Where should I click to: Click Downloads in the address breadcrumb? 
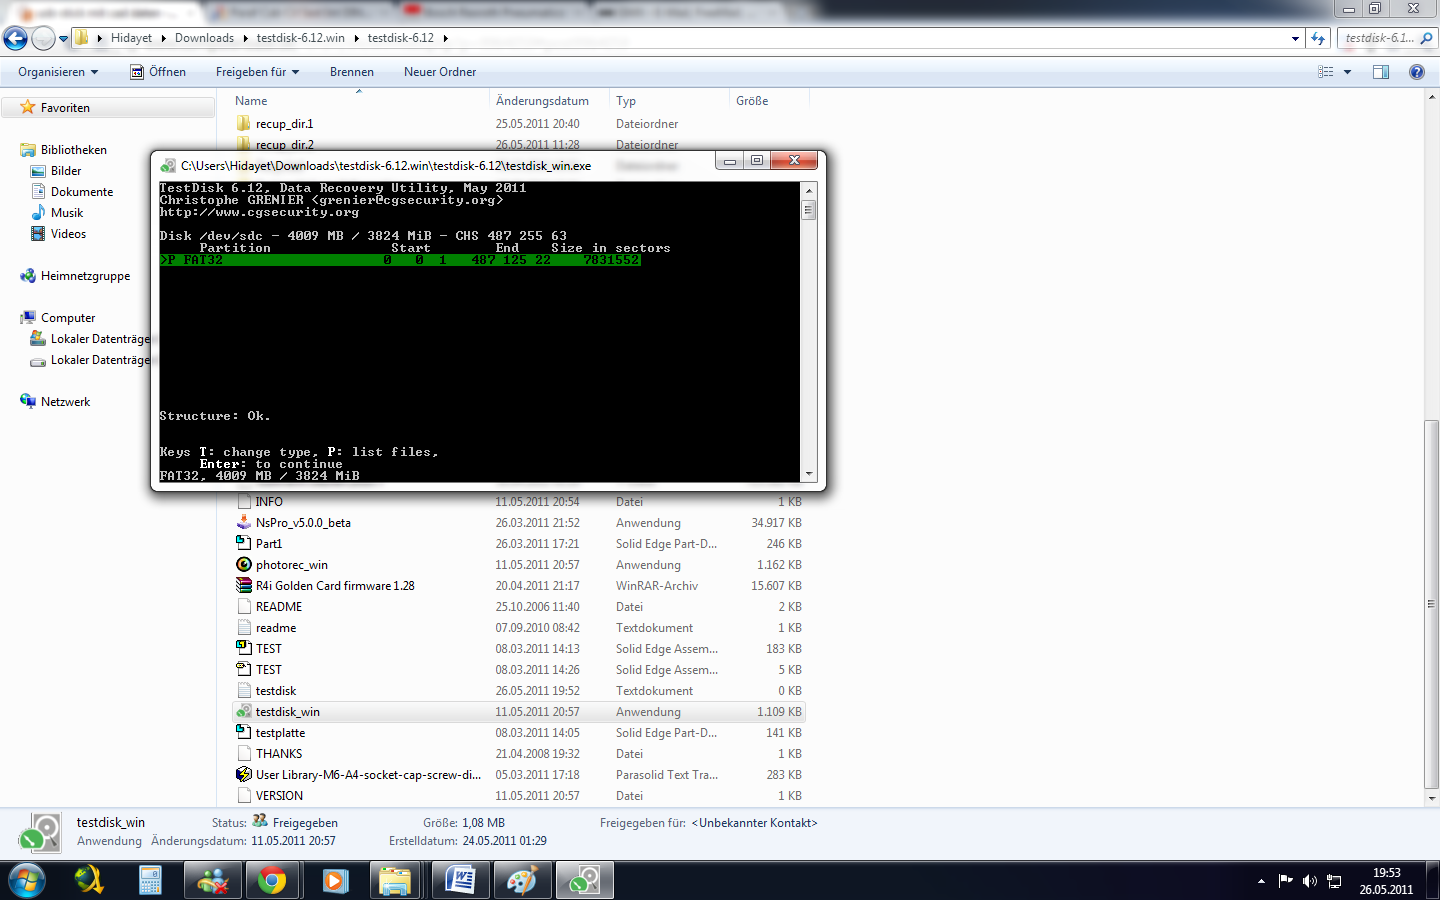pyautogui.click(x=204, y=38)
